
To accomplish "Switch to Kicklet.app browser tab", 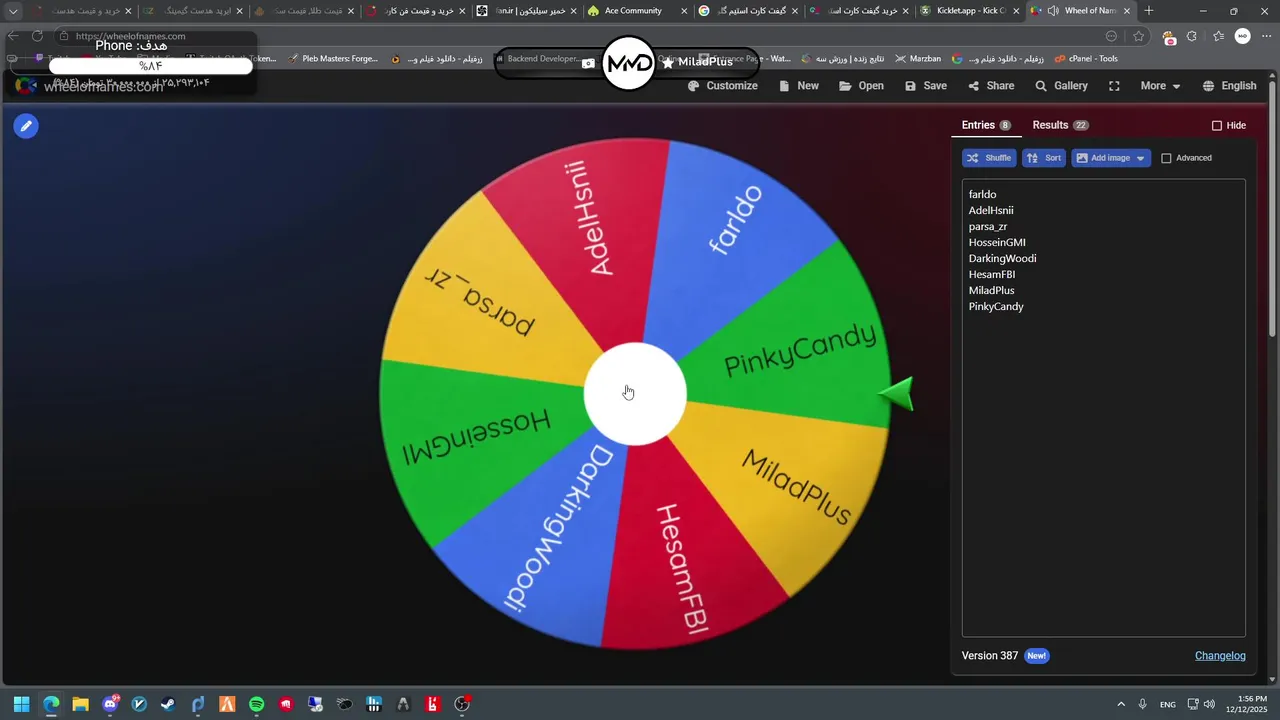I will pyautogui.click(x=970, y=11).
